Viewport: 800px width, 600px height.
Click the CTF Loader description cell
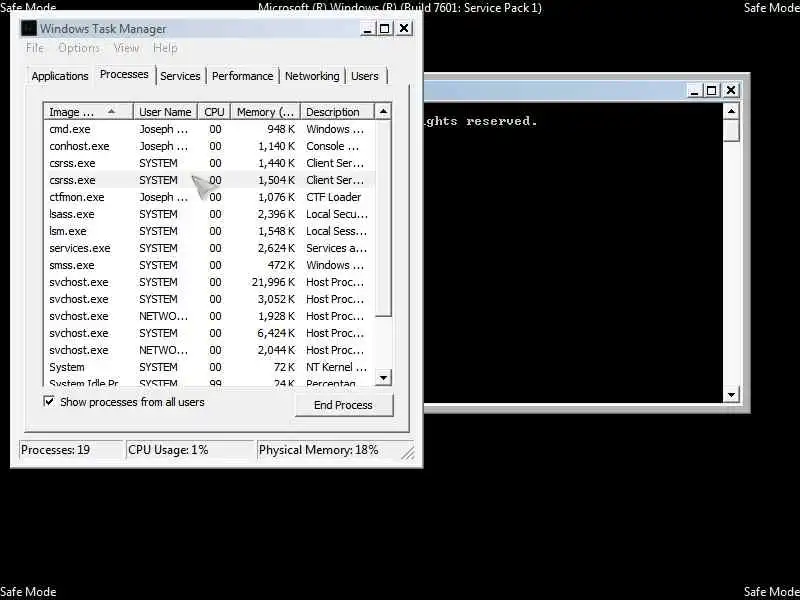click(333, 197)
